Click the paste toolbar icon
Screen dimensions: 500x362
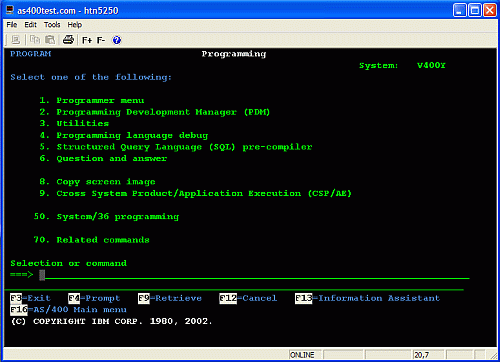click(x=50, y=40)
